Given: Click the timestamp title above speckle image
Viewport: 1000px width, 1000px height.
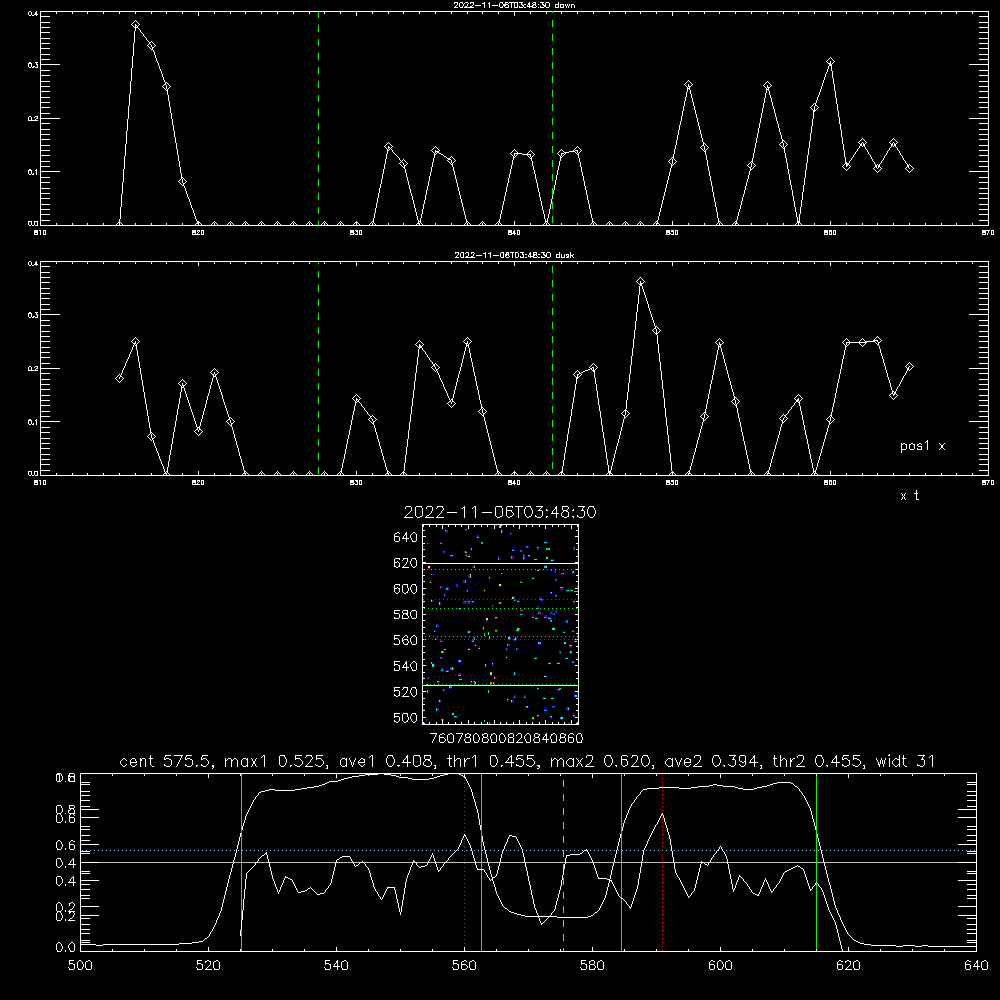Looking at the screenshot, I should coord(500,512).
